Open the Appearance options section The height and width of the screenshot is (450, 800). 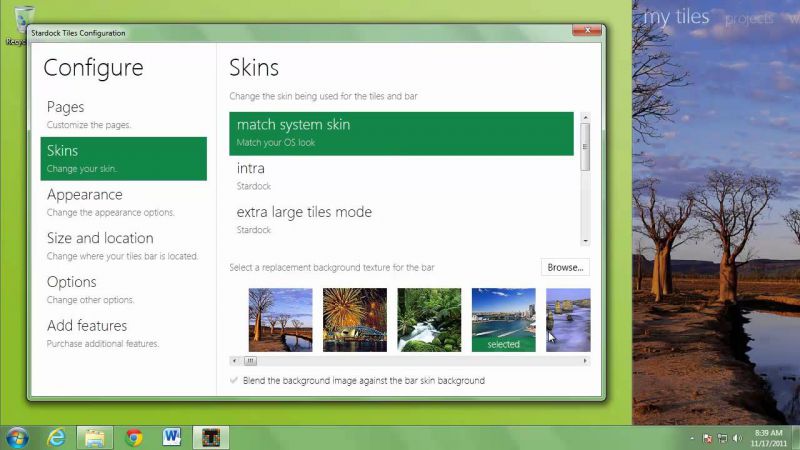click(123, 203)
